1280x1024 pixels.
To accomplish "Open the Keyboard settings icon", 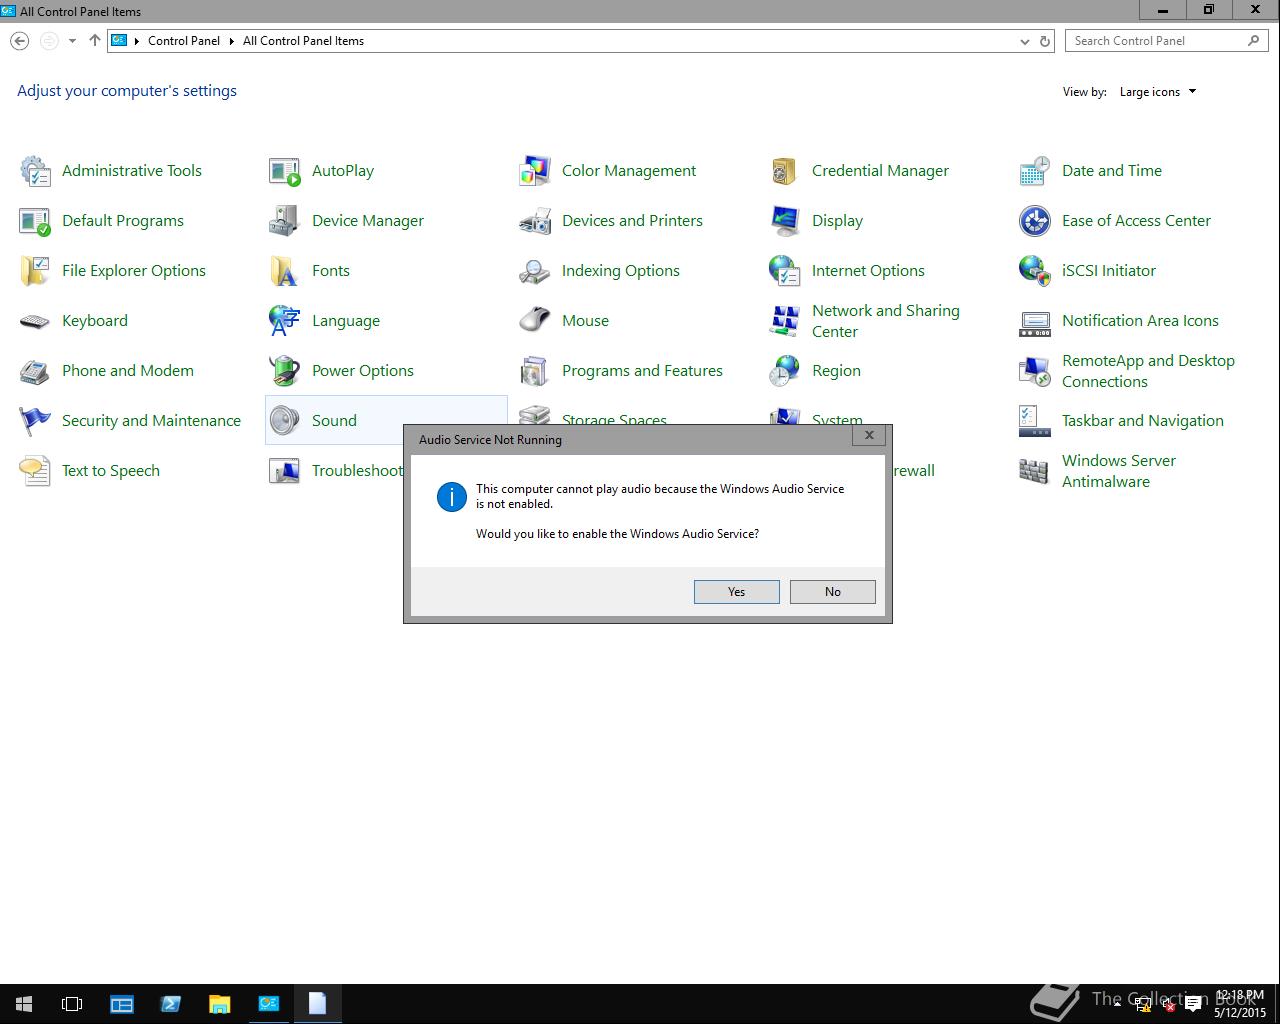I will coord(35,321).
